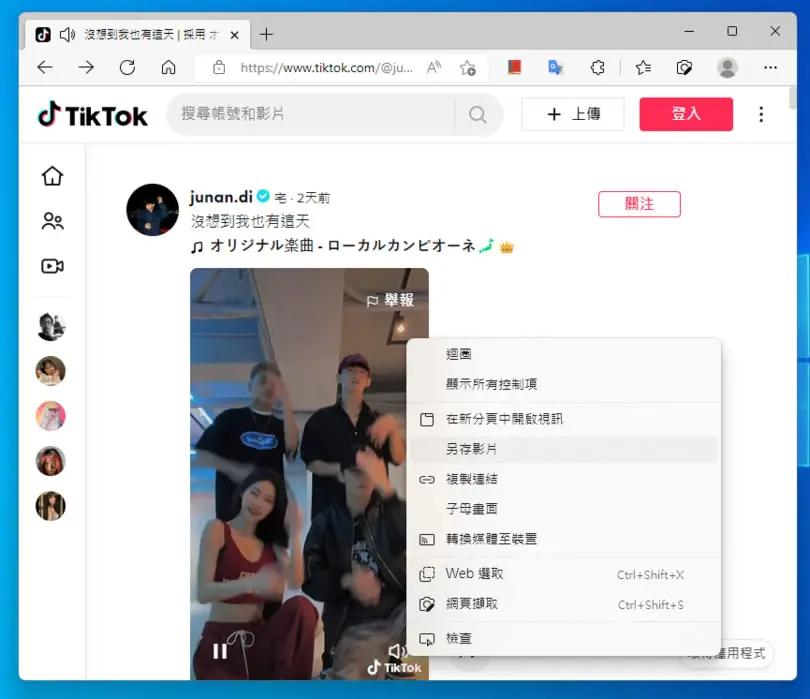810x699 pixels.
Task: Reload the page with the refresh icon
Action: pyautogui.click(x=127, y=67)
